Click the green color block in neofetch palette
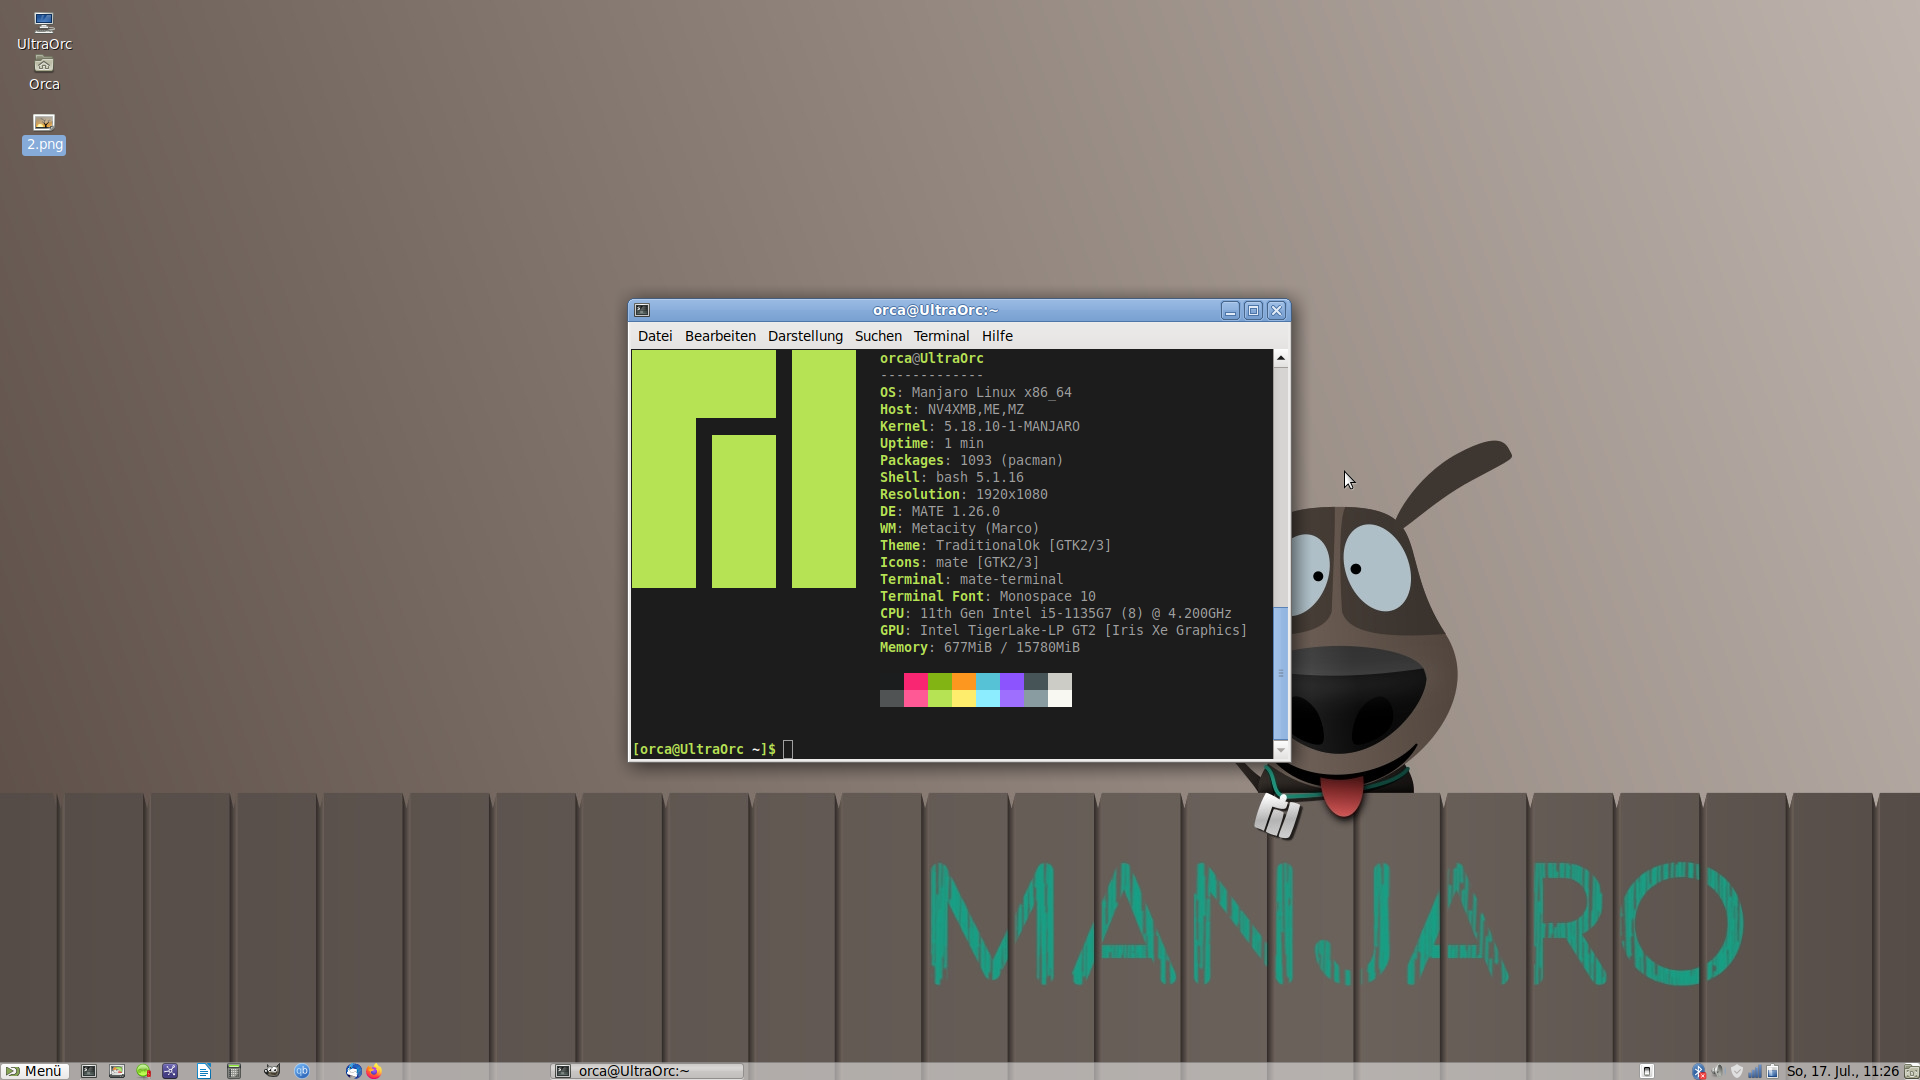The image size is (1920, 1080). click(x=939, y=690)
